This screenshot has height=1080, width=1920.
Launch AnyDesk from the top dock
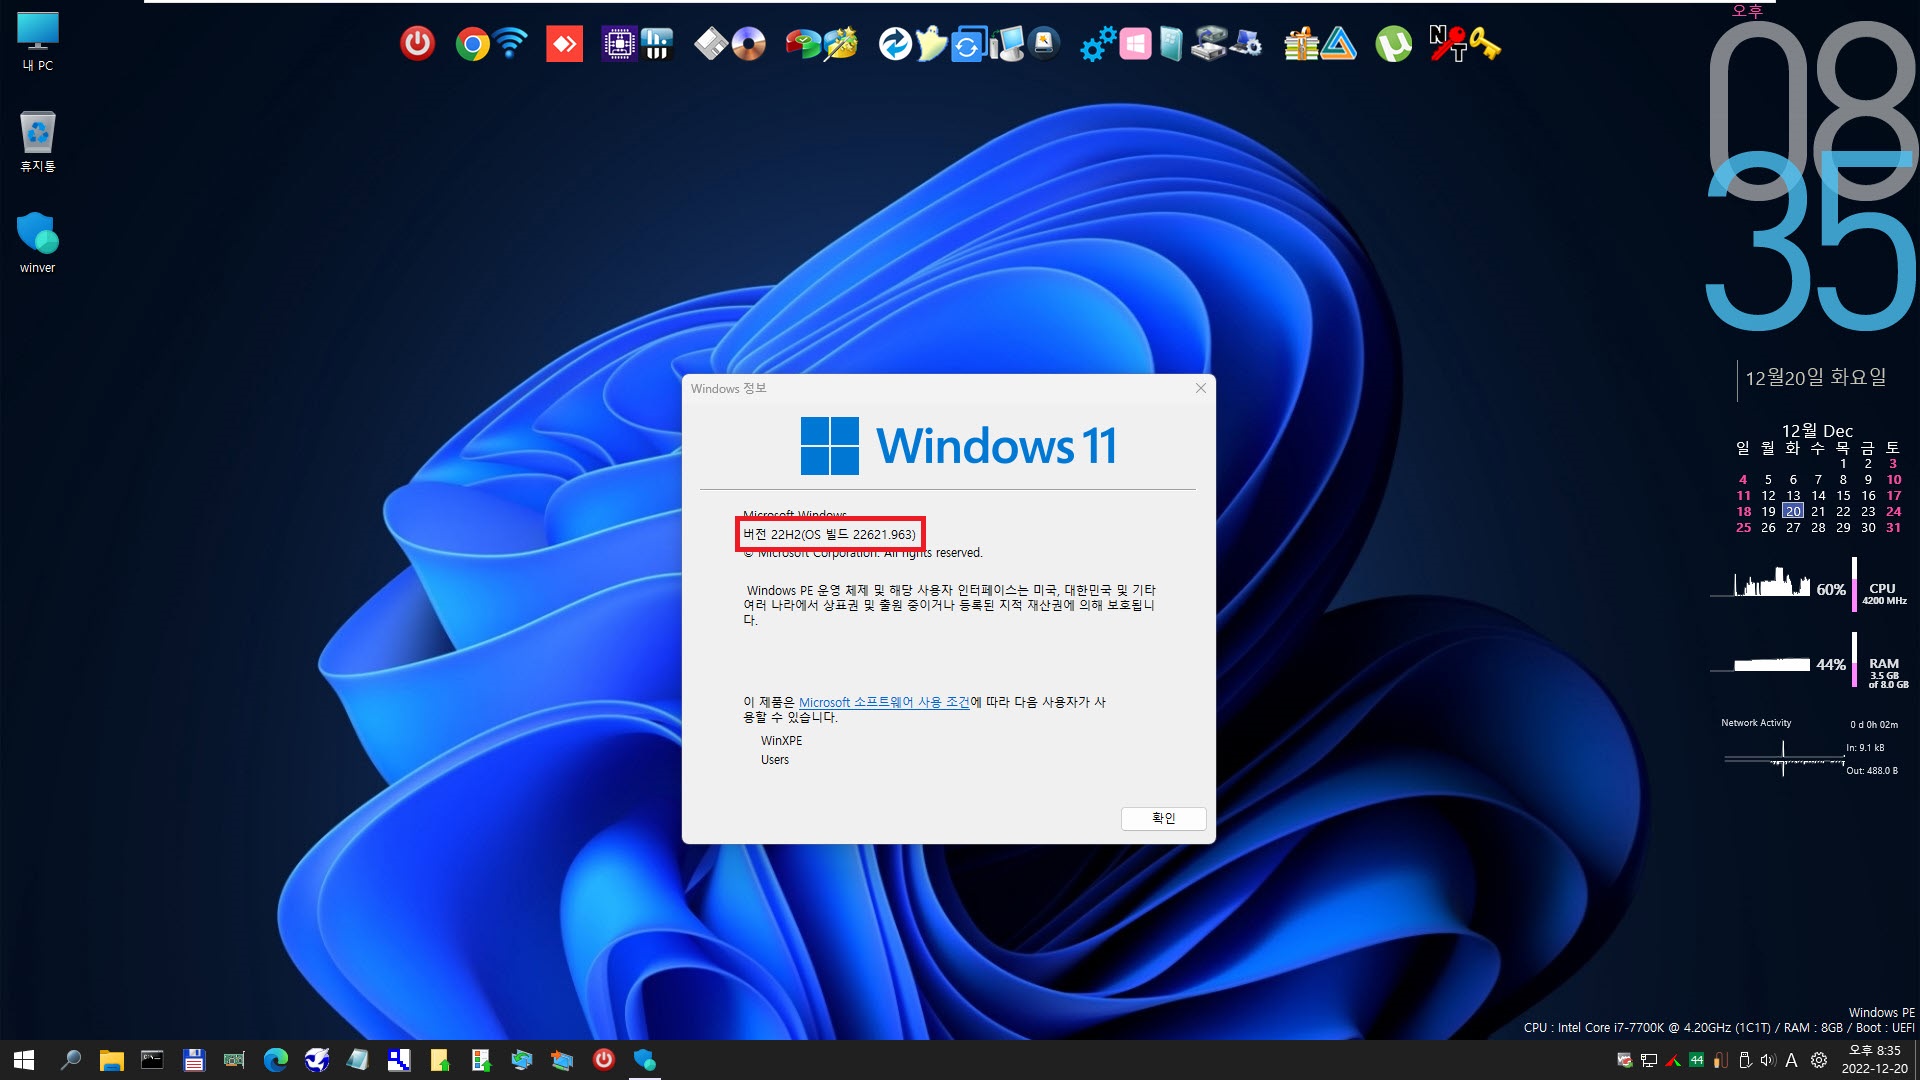pos(564,44)
